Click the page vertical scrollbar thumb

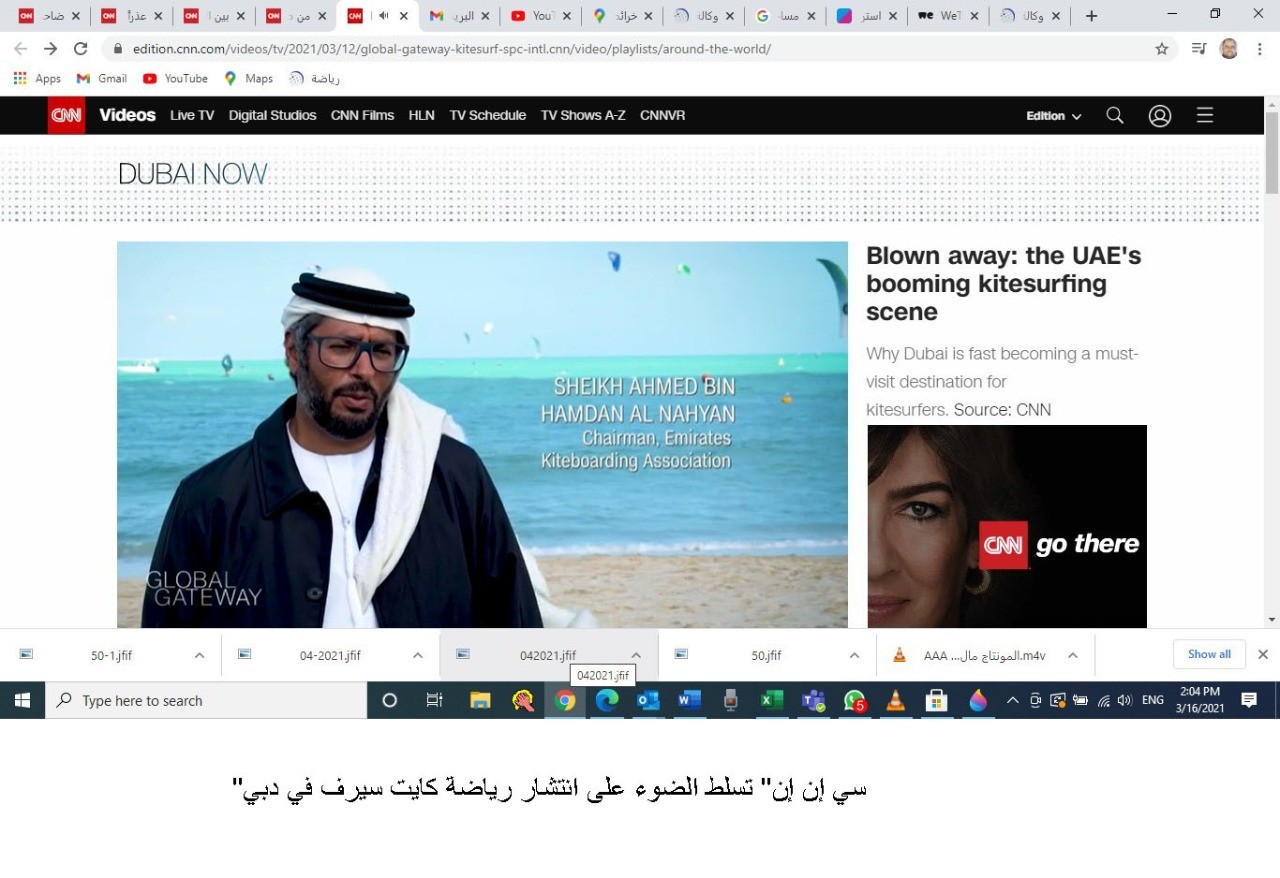[1272, 154]
